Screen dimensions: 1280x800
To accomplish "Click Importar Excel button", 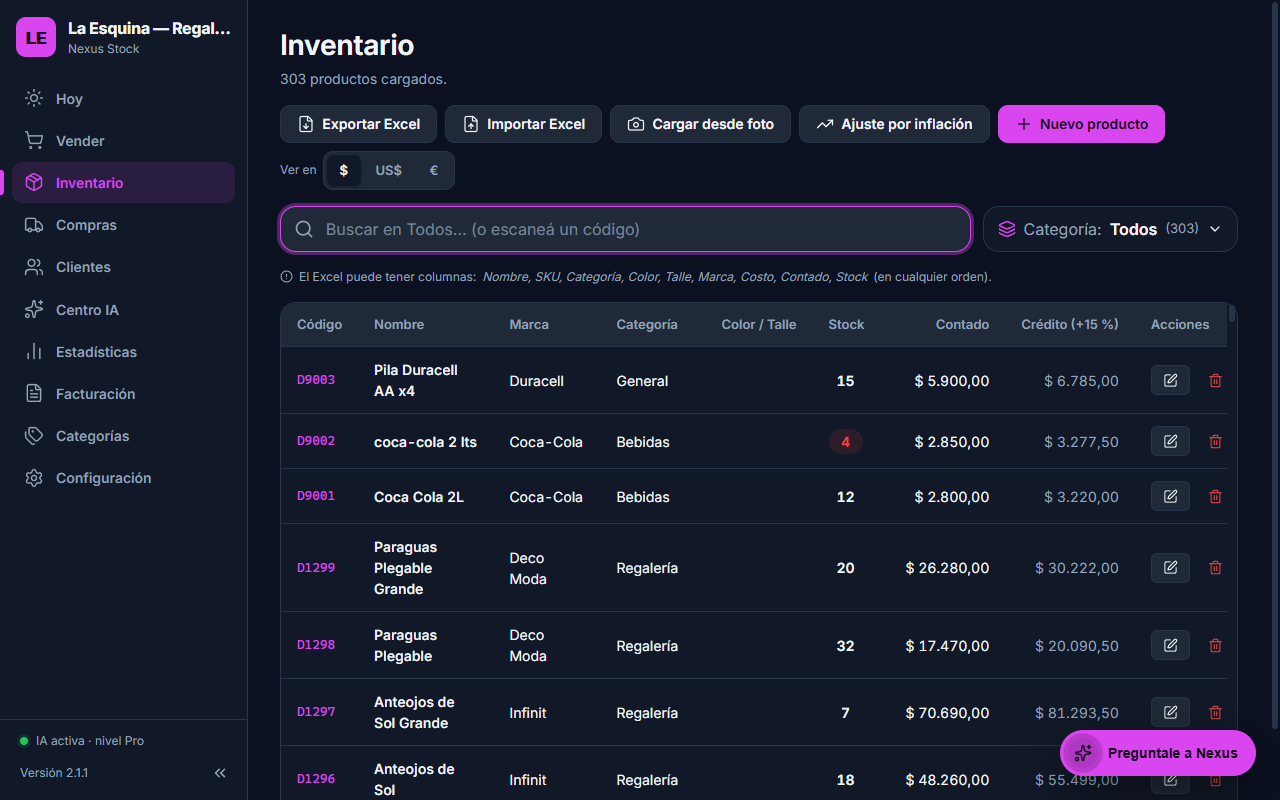I will tap(523, 124).
